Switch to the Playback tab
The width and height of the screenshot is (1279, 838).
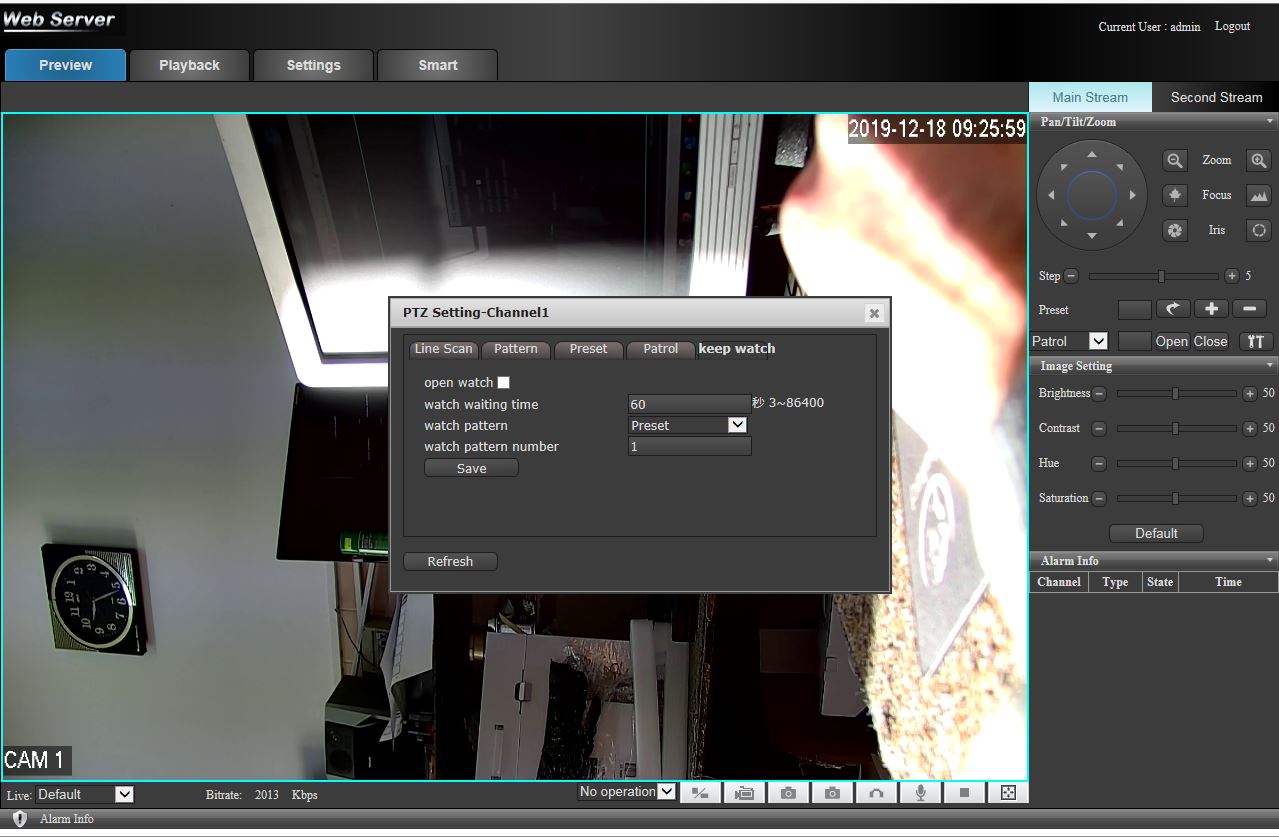coord(189,65)
